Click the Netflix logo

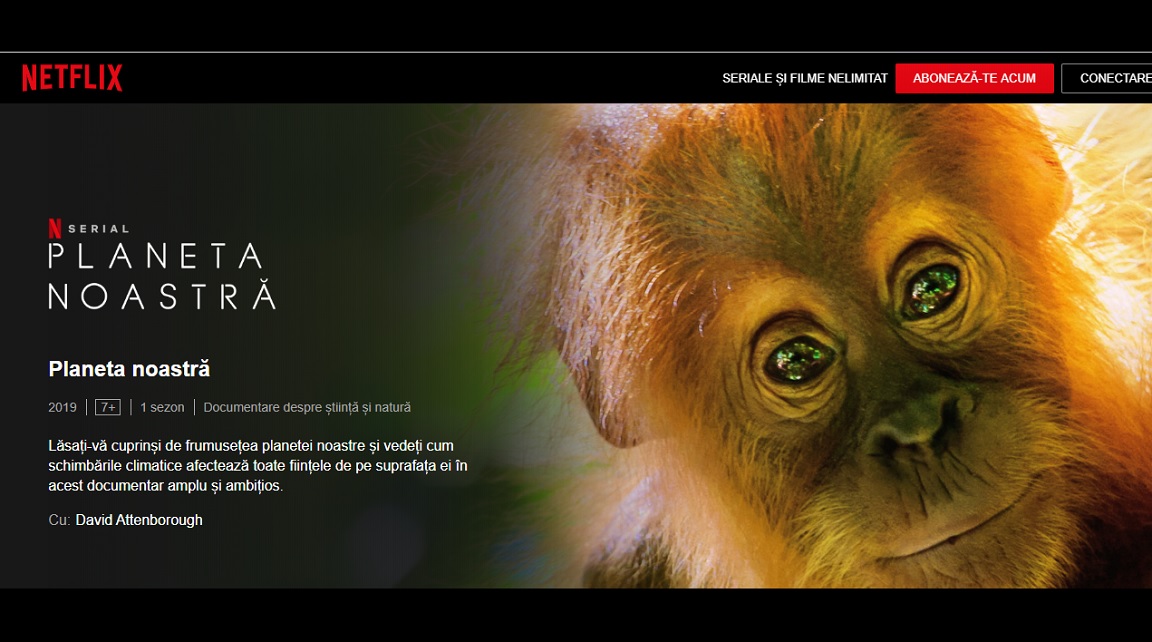(x=72, y=78)
